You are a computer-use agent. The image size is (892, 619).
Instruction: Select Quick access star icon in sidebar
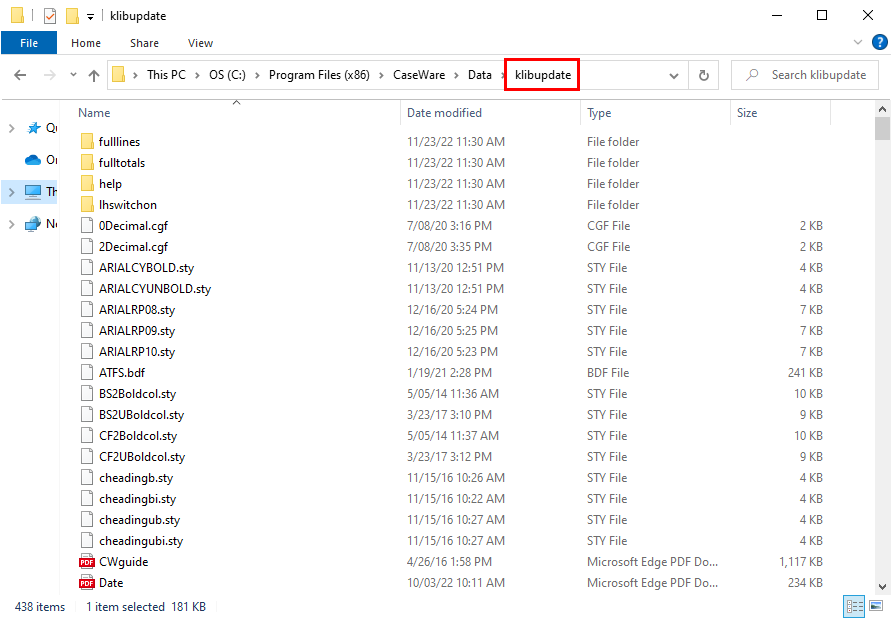(34, 128)
